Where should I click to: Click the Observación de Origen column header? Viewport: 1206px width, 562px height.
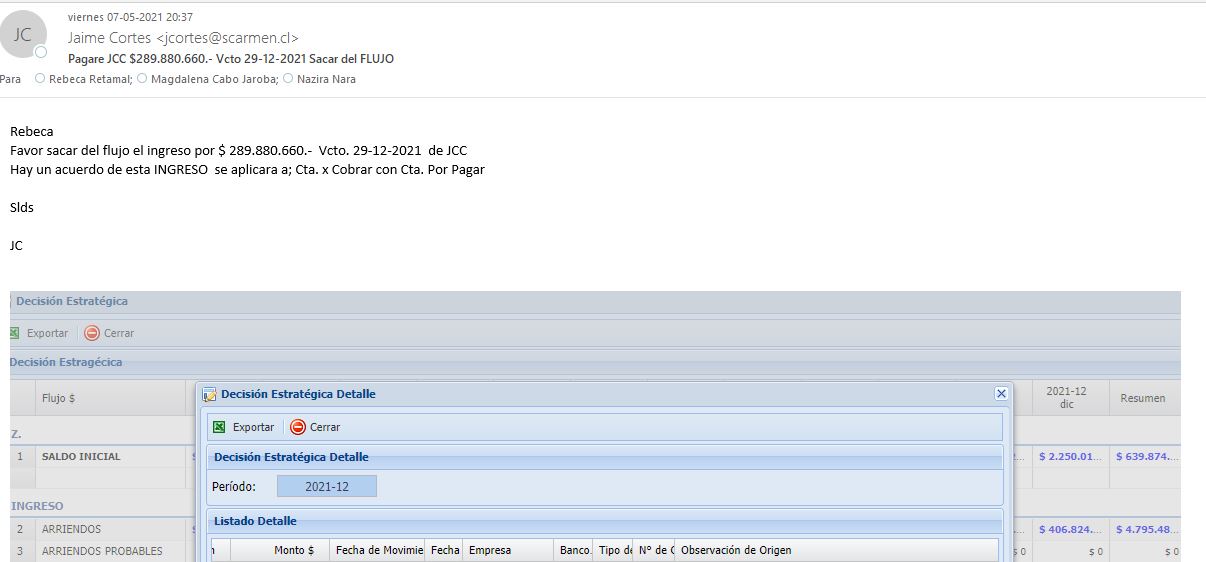(735, 550)
